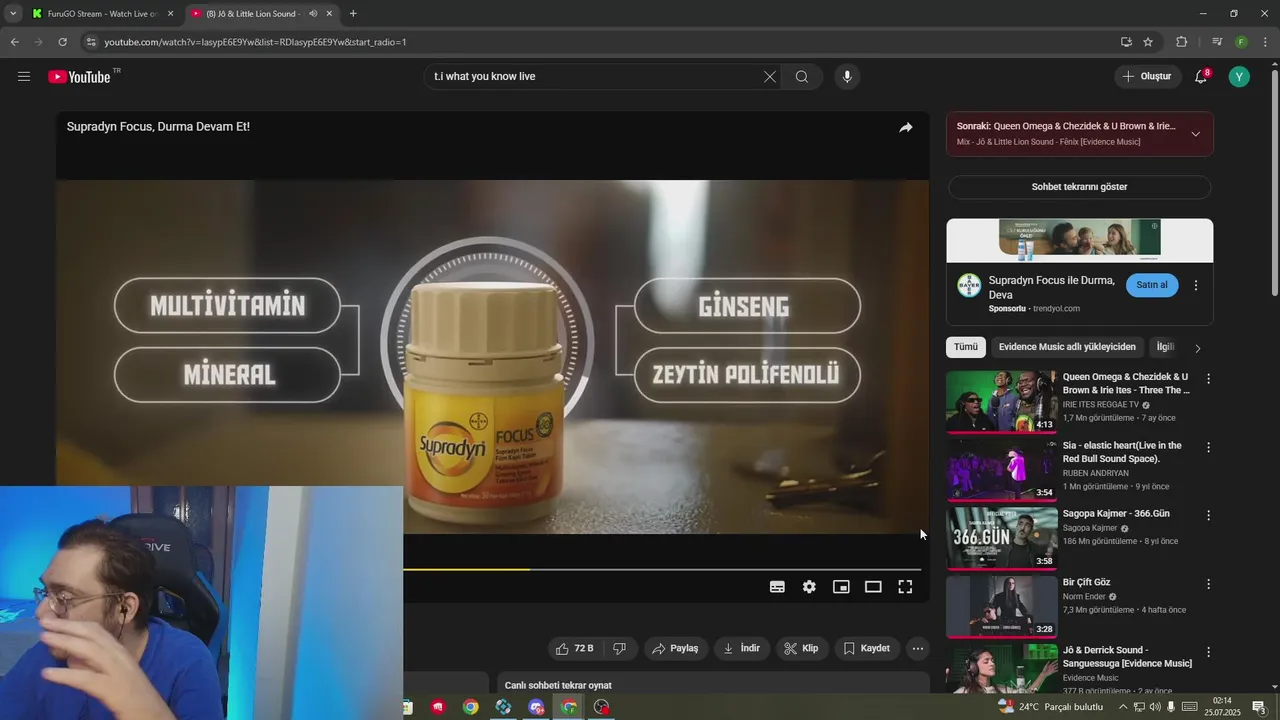Open the player settings gear
The height and width of the screenshot is (720, 1280).
(809, 587)
